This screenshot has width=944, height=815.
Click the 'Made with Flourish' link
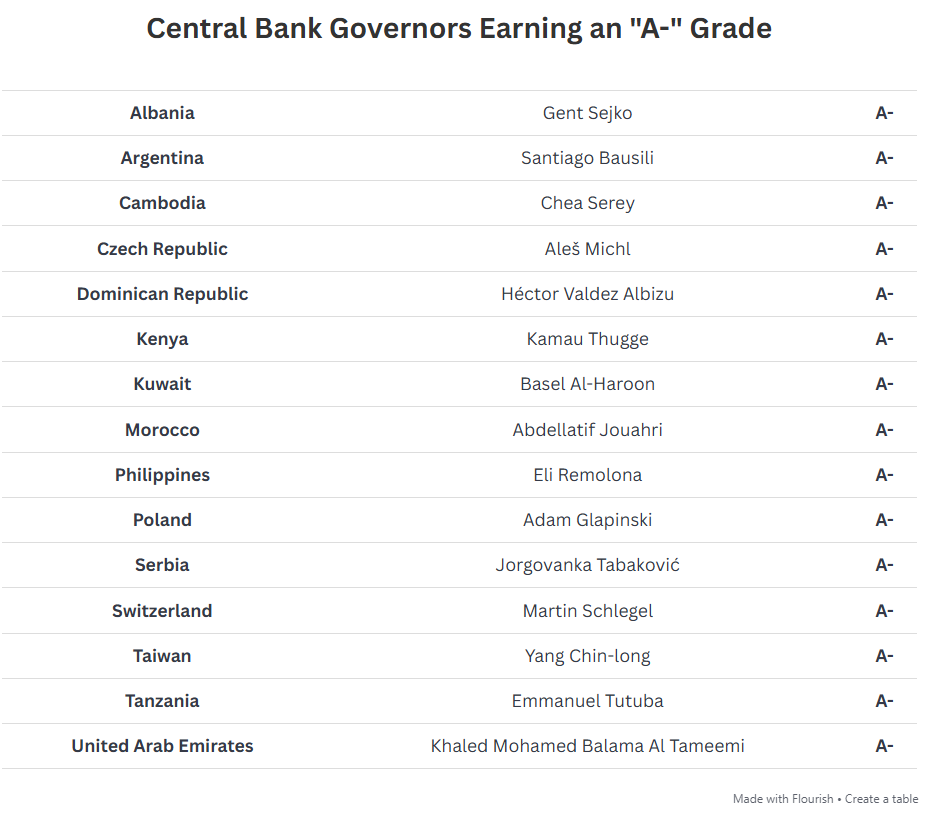(783, 799)
